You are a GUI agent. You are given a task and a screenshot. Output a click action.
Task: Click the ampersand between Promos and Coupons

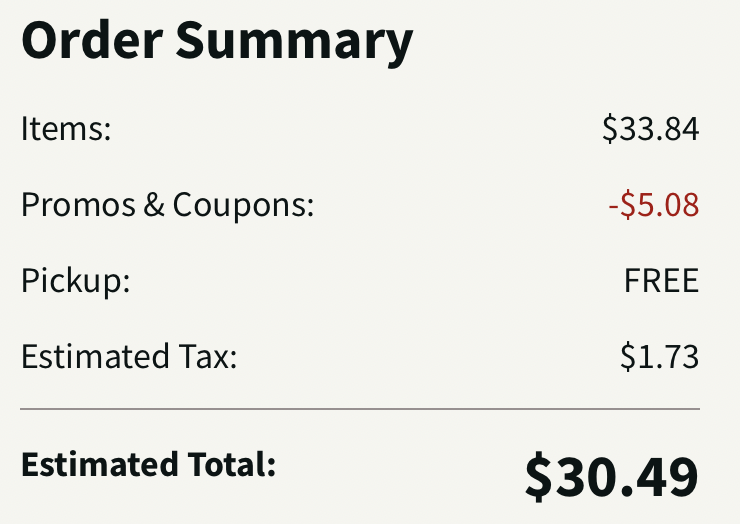tap(153, 205)
